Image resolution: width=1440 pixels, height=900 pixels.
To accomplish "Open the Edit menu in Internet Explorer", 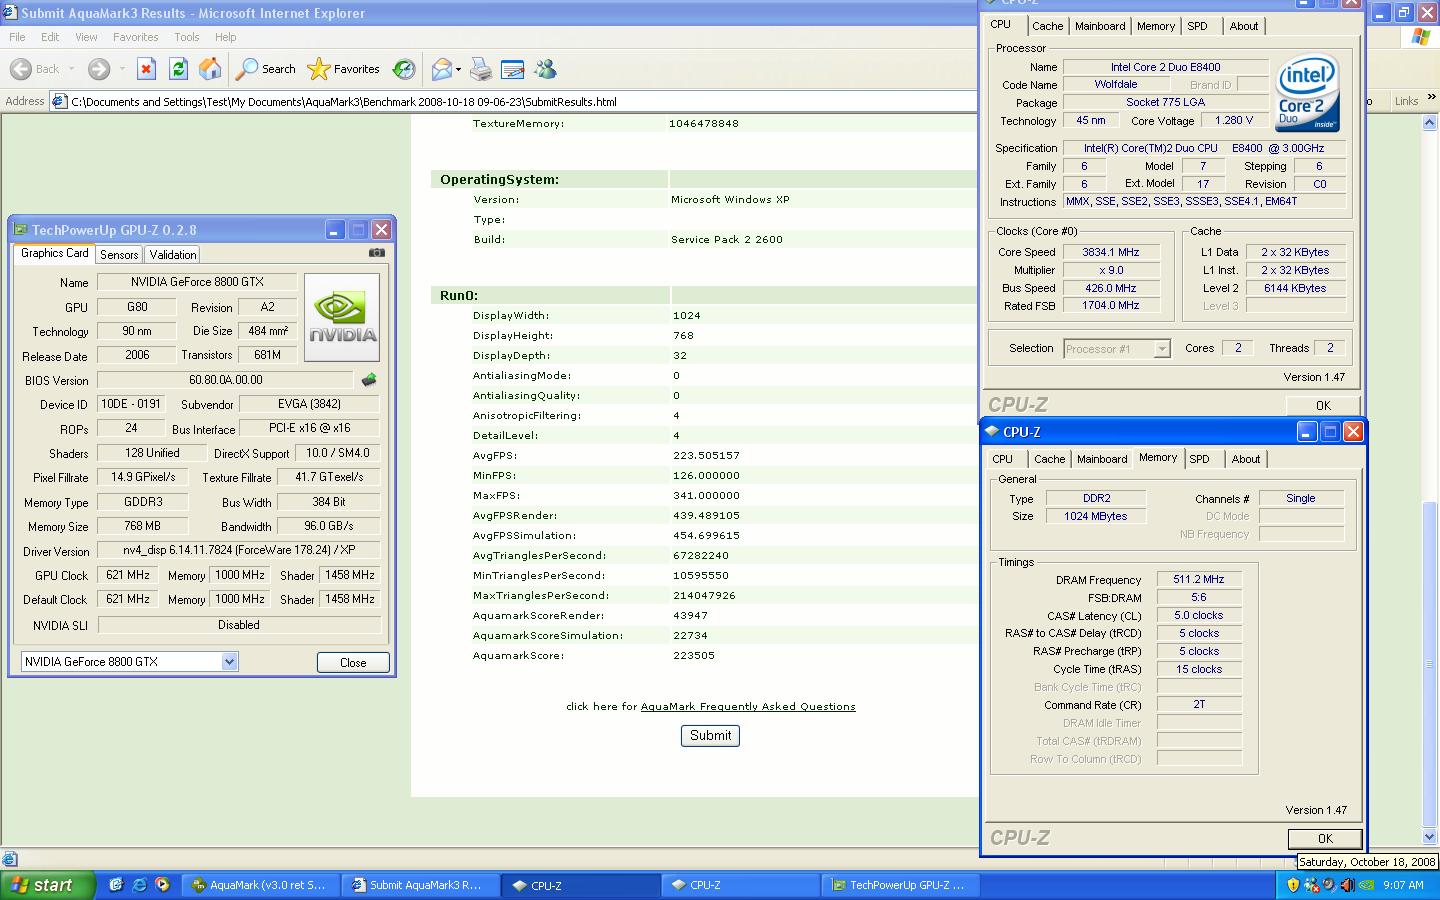I will pos(50,37).
